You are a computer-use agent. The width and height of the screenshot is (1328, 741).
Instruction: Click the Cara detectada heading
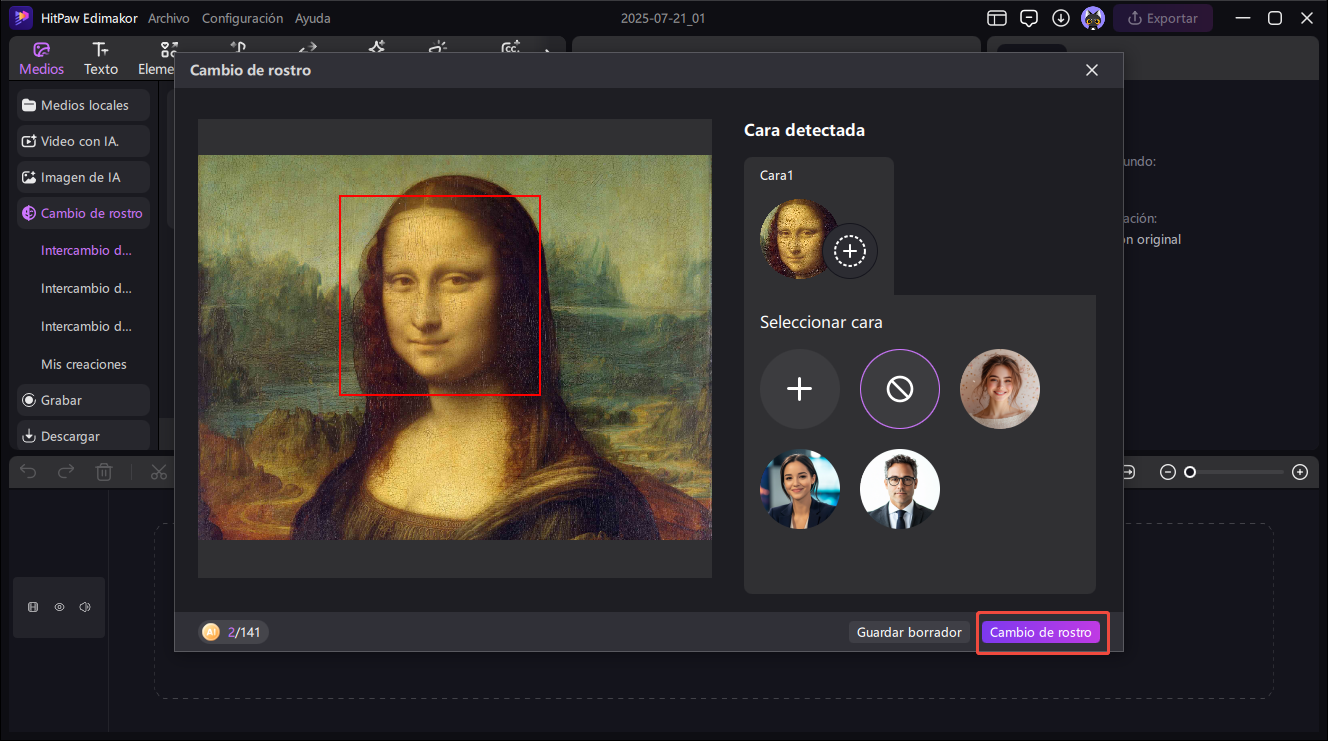pyautogui.click(x=804, y=130)
